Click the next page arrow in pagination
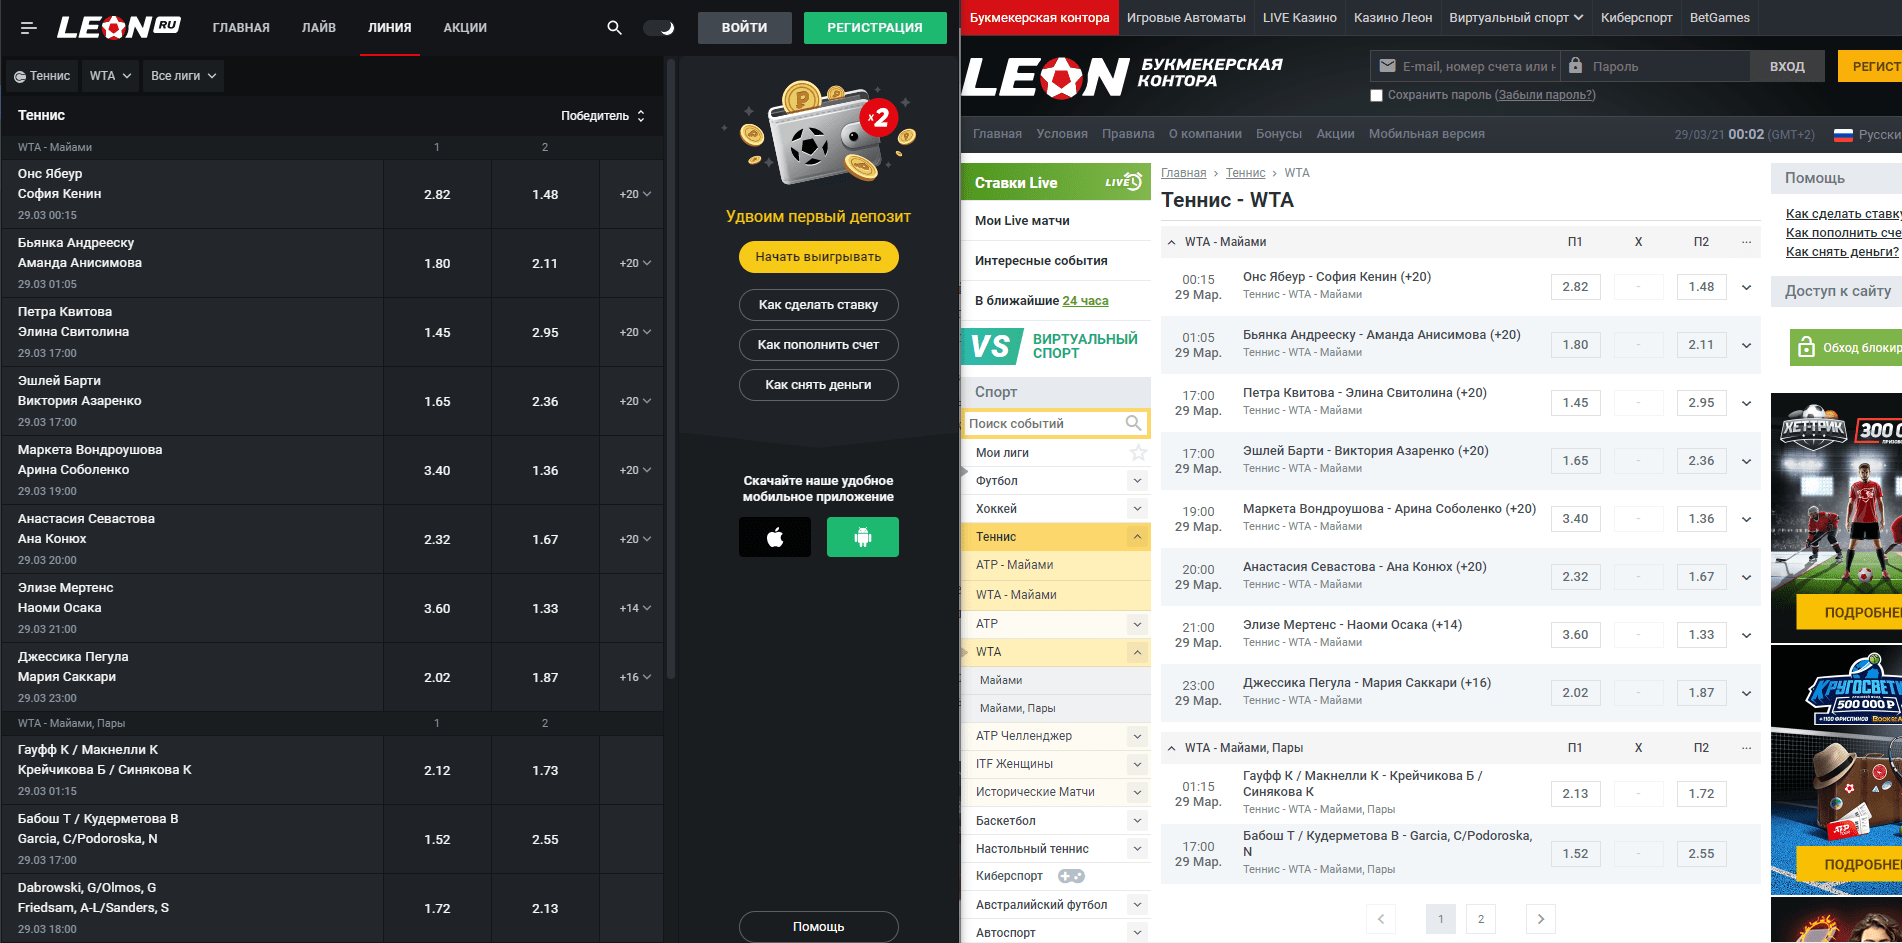Image resolution: width=1902 pixels, height=943 pixels. 1541,919
